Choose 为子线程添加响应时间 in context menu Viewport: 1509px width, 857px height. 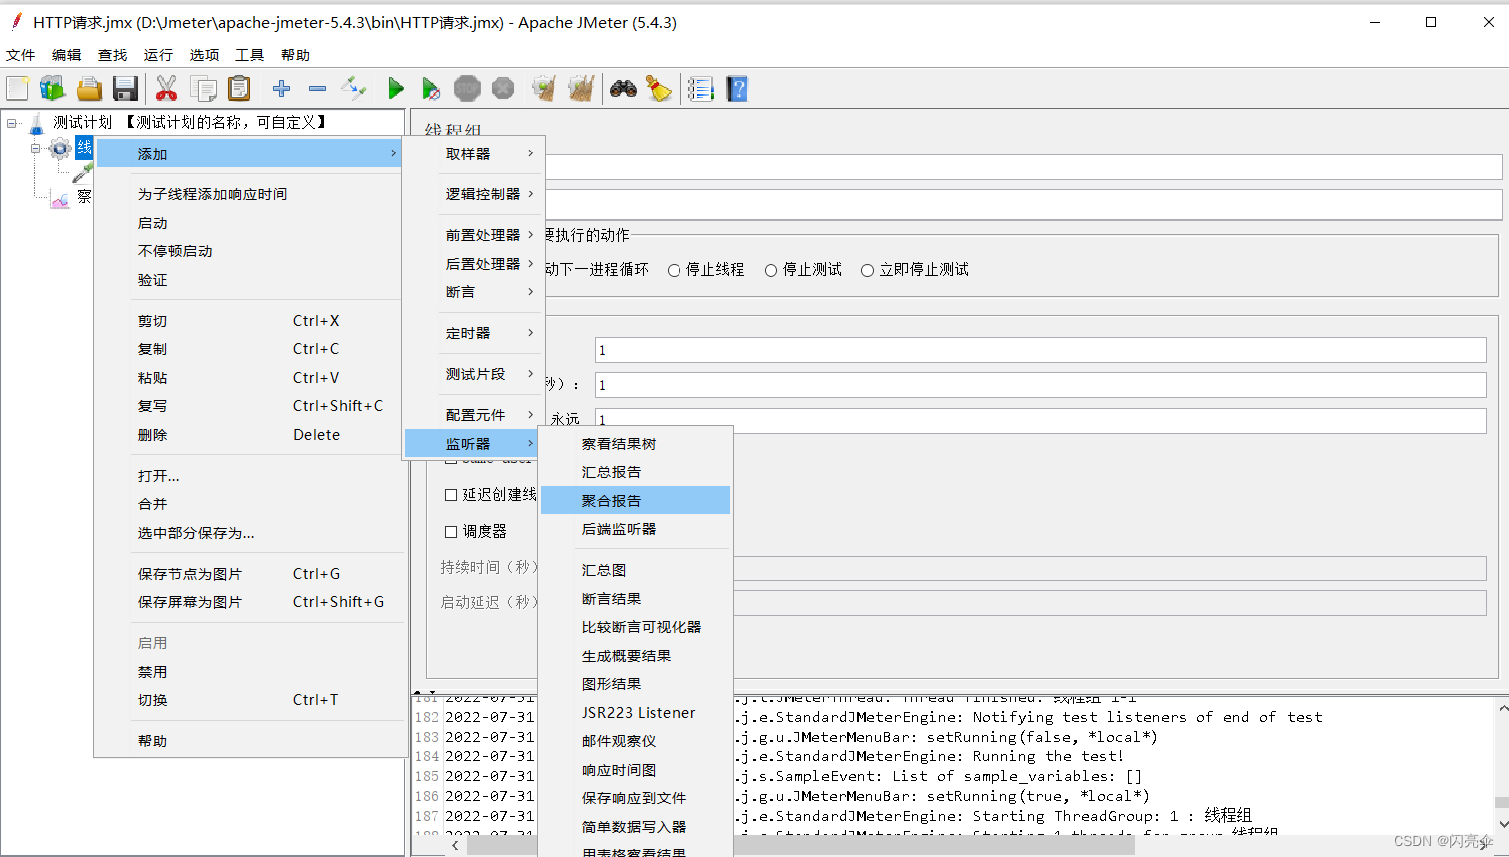click(x=250, y=194)
